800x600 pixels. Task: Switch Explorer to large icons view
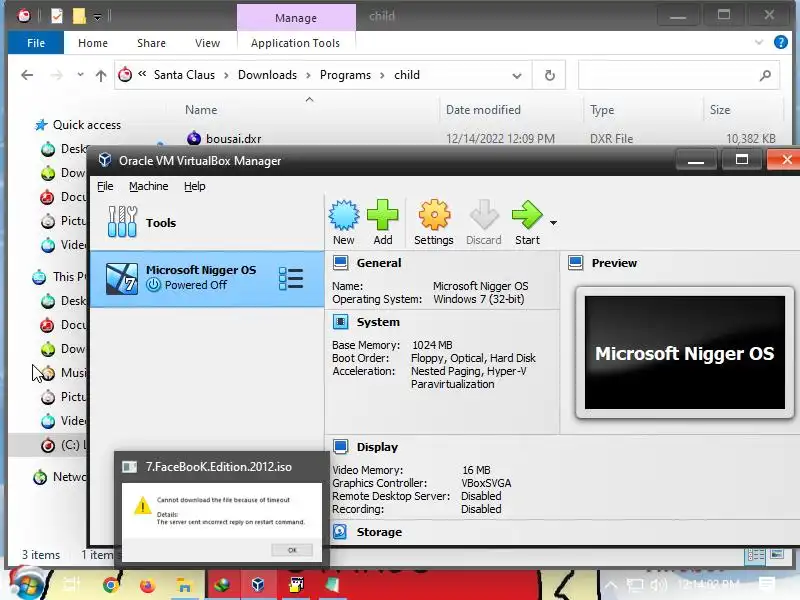777,554
